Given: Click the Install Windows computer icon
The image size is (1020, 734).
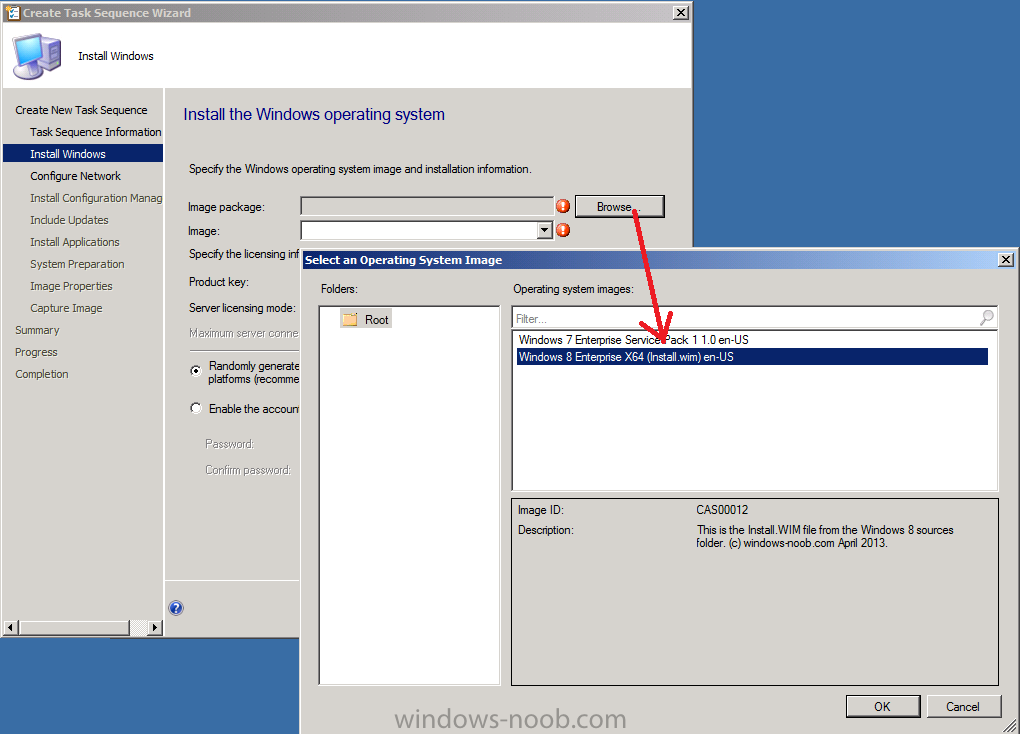Looking at the screenshot, I should pos(37,57).
